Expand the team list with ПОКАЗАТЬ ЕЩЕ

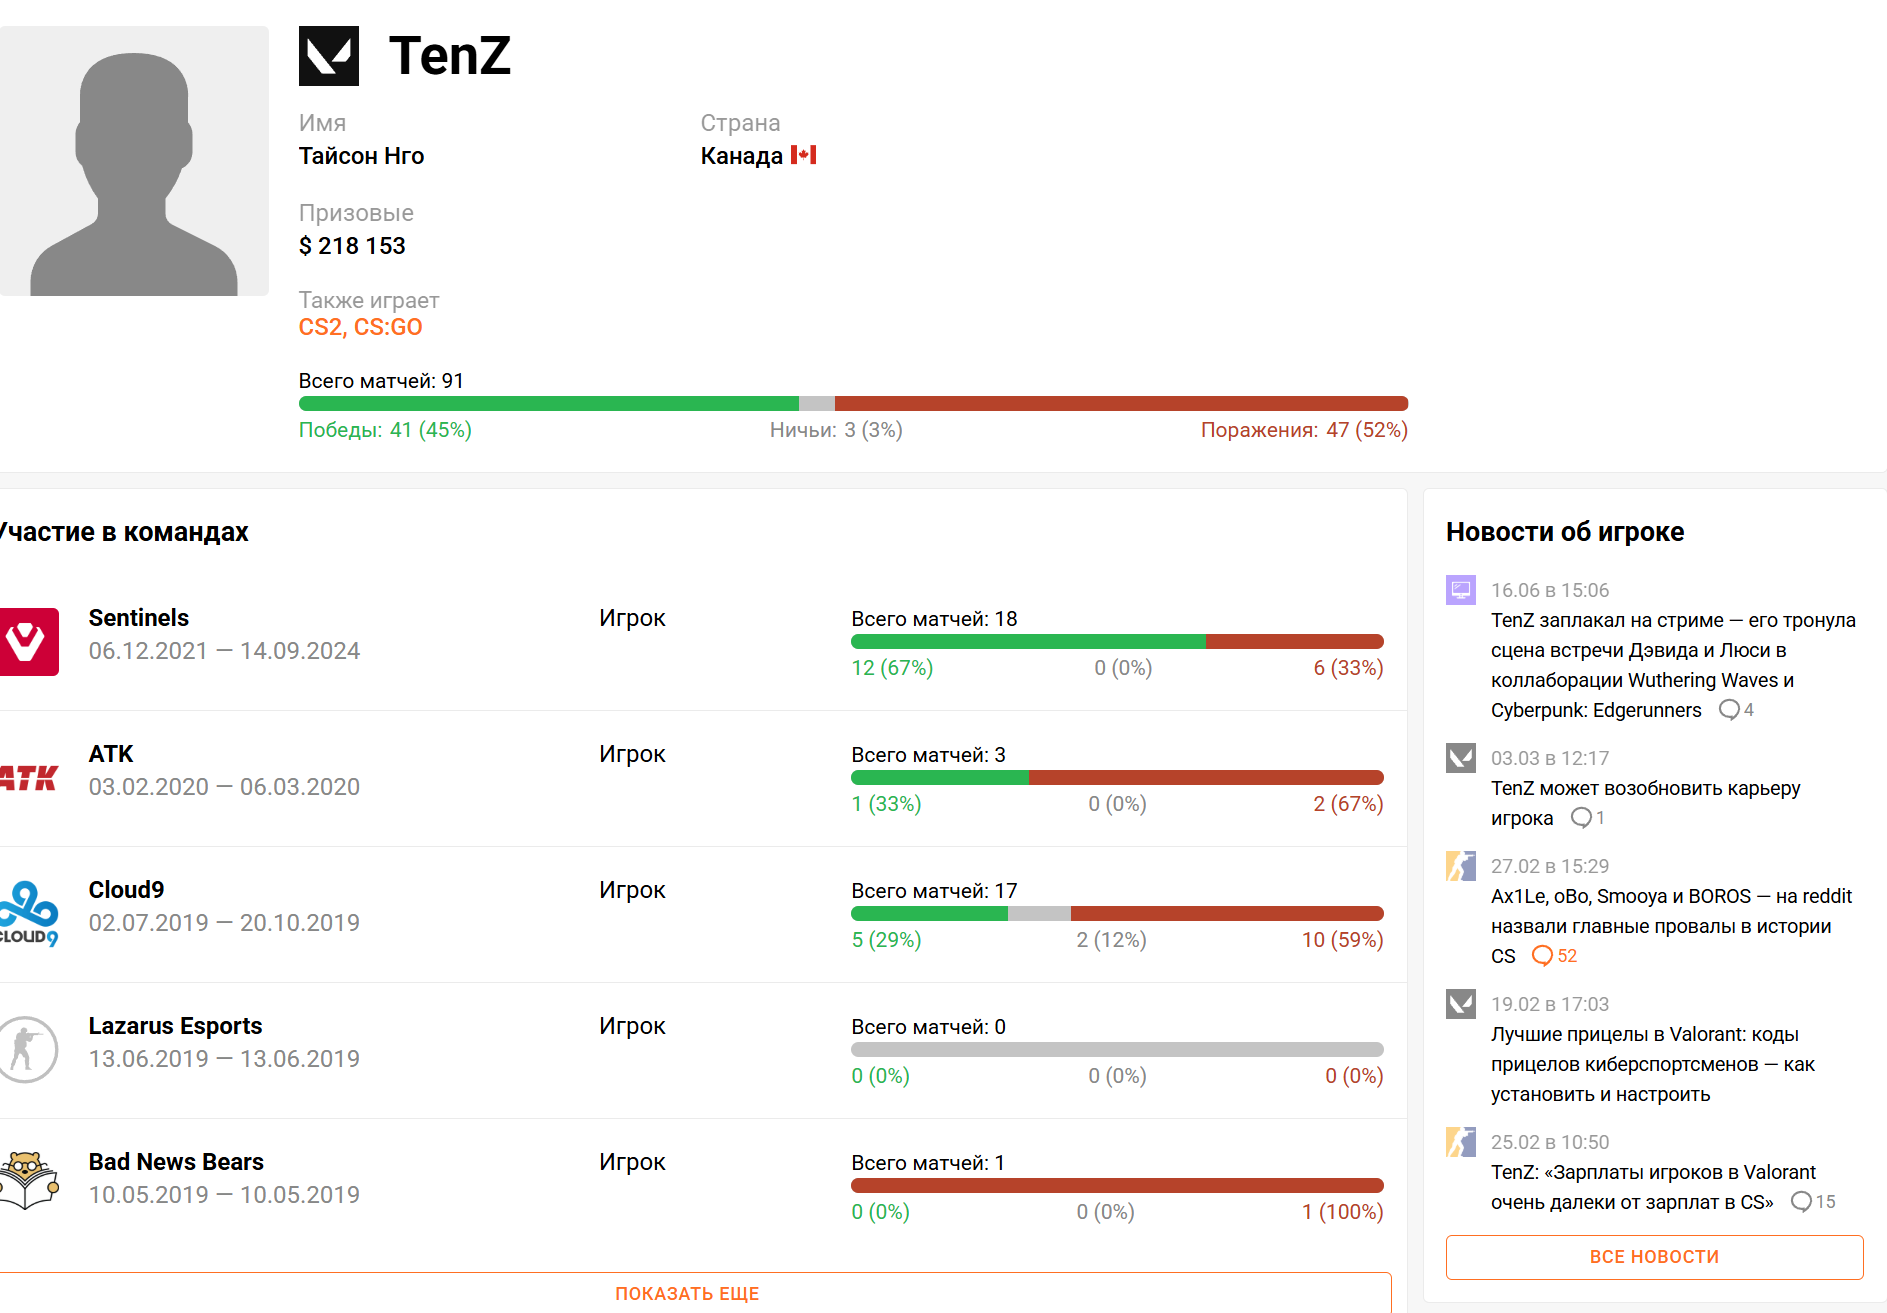tap(687, 1293)
